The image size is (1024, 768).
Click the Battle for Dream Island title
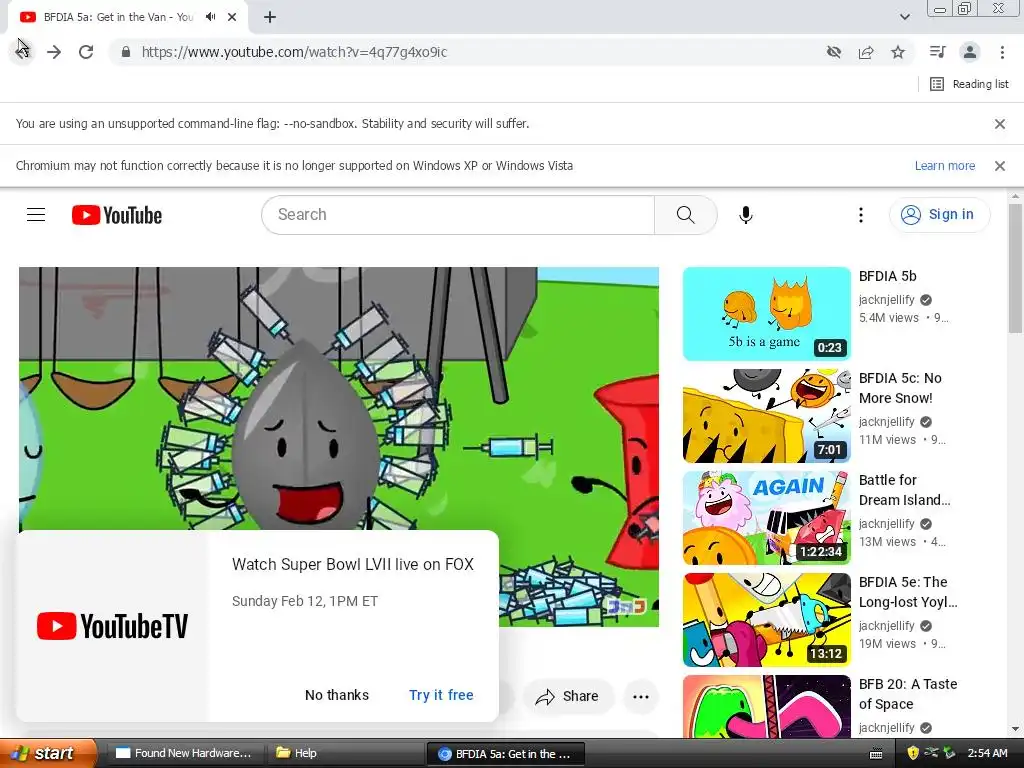[x=904, y=490]
